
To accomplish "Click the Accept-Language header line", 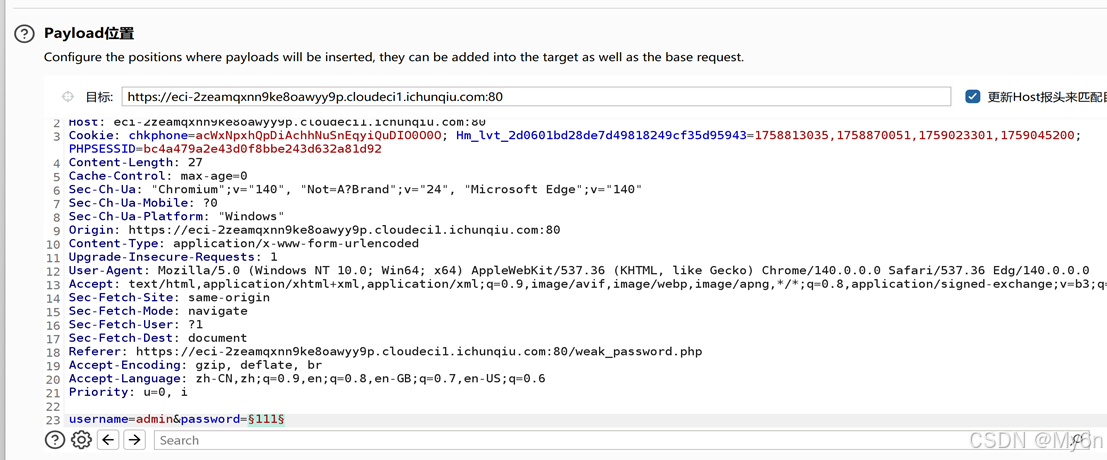I will click(x=306, y=379).
